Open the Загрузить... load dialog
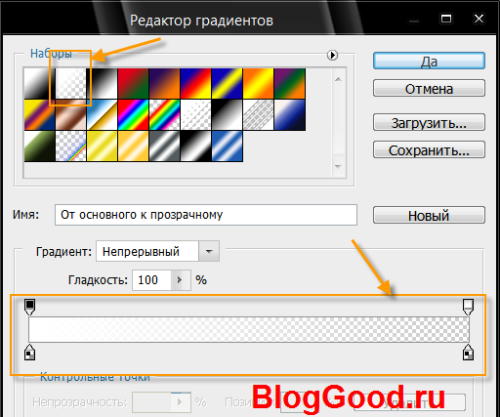Viewport: 500px width, 417px height. [x=429, y=122]
